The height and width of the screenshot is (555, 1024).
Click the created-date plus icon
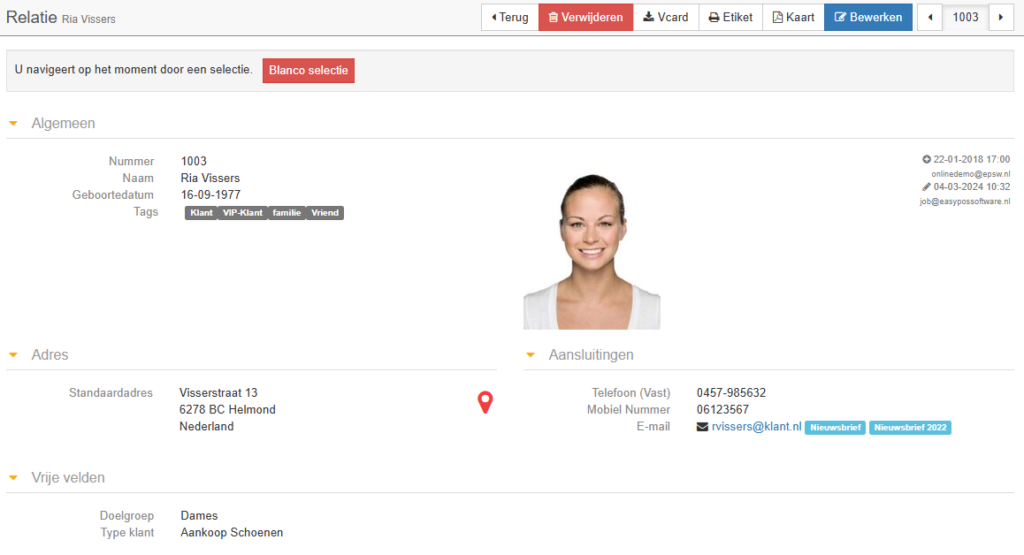click(926, 159)
